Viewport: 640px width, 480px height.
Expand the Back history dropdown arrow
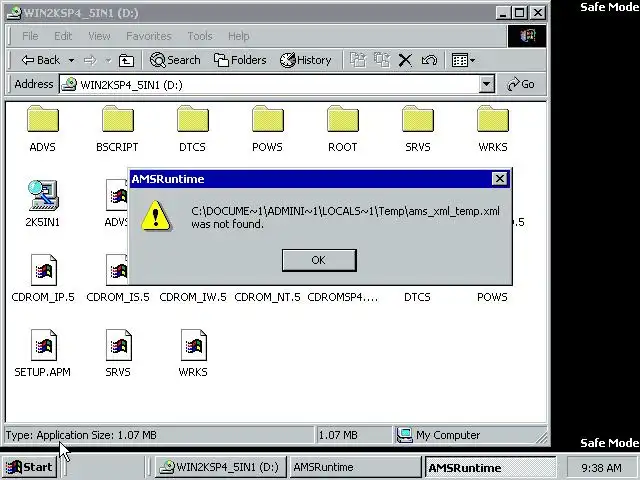pyautogui.click(x=71, y=60)
